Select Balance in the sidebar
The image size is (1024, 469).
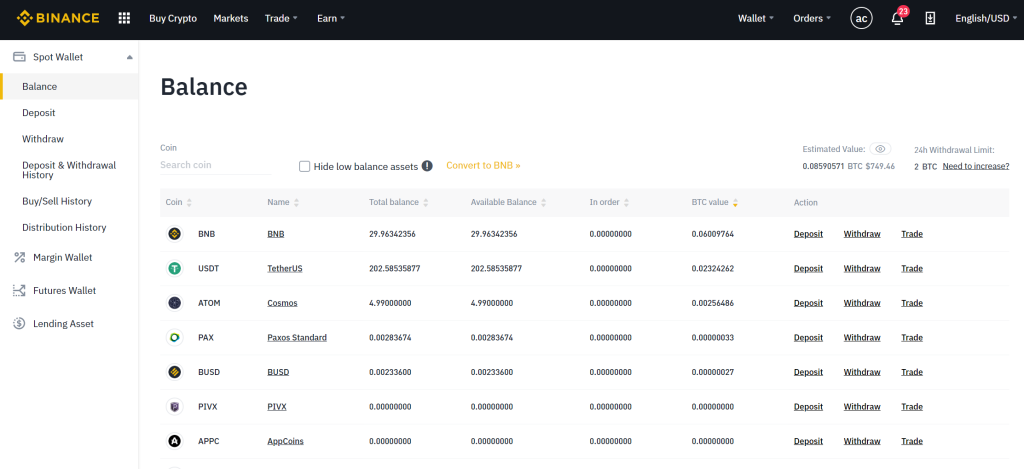(x=69, y=86)
